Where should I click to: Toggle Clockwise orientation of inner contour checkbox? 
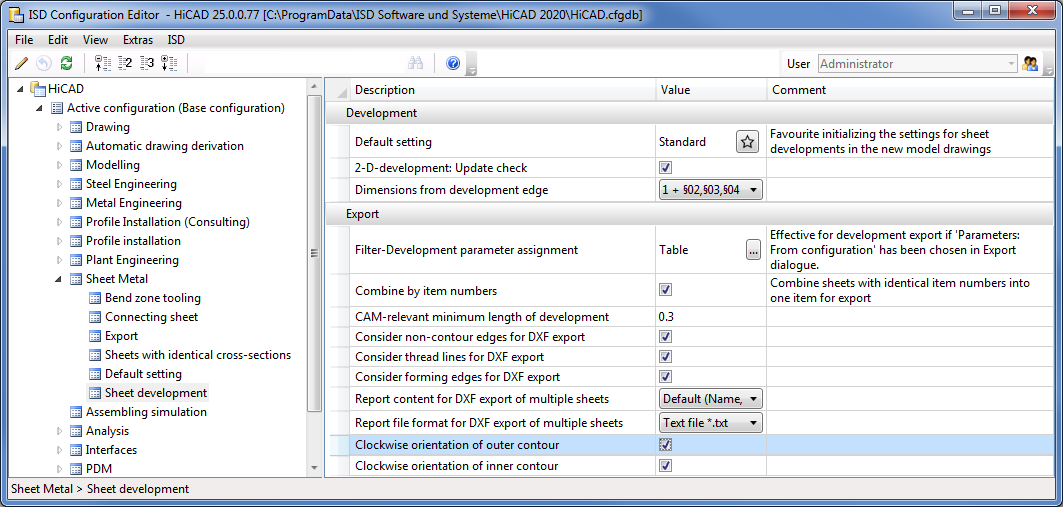coord(665,466)
